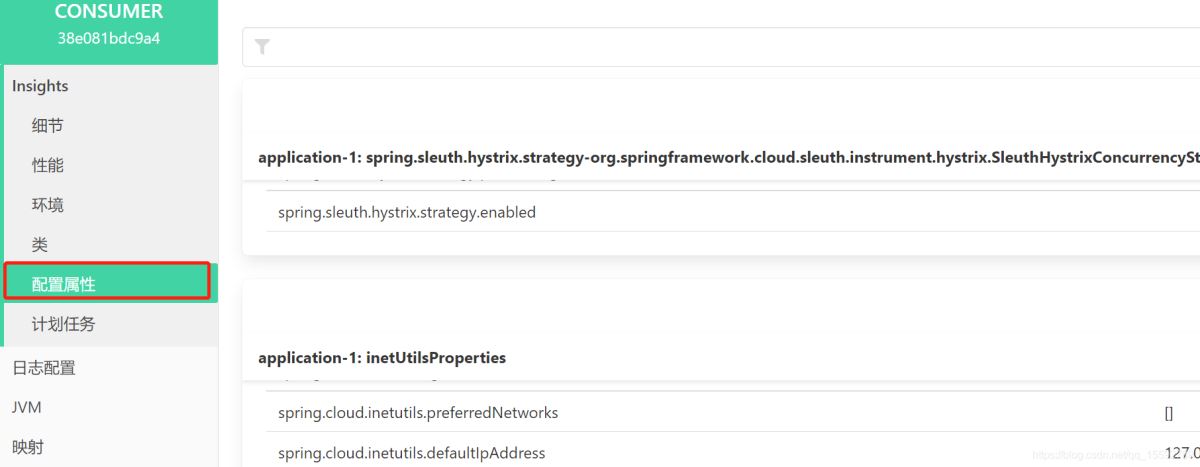Screen dimensions: 1200x467
Task: Select the 类 sidebar item
Action: tap(40, 244)
